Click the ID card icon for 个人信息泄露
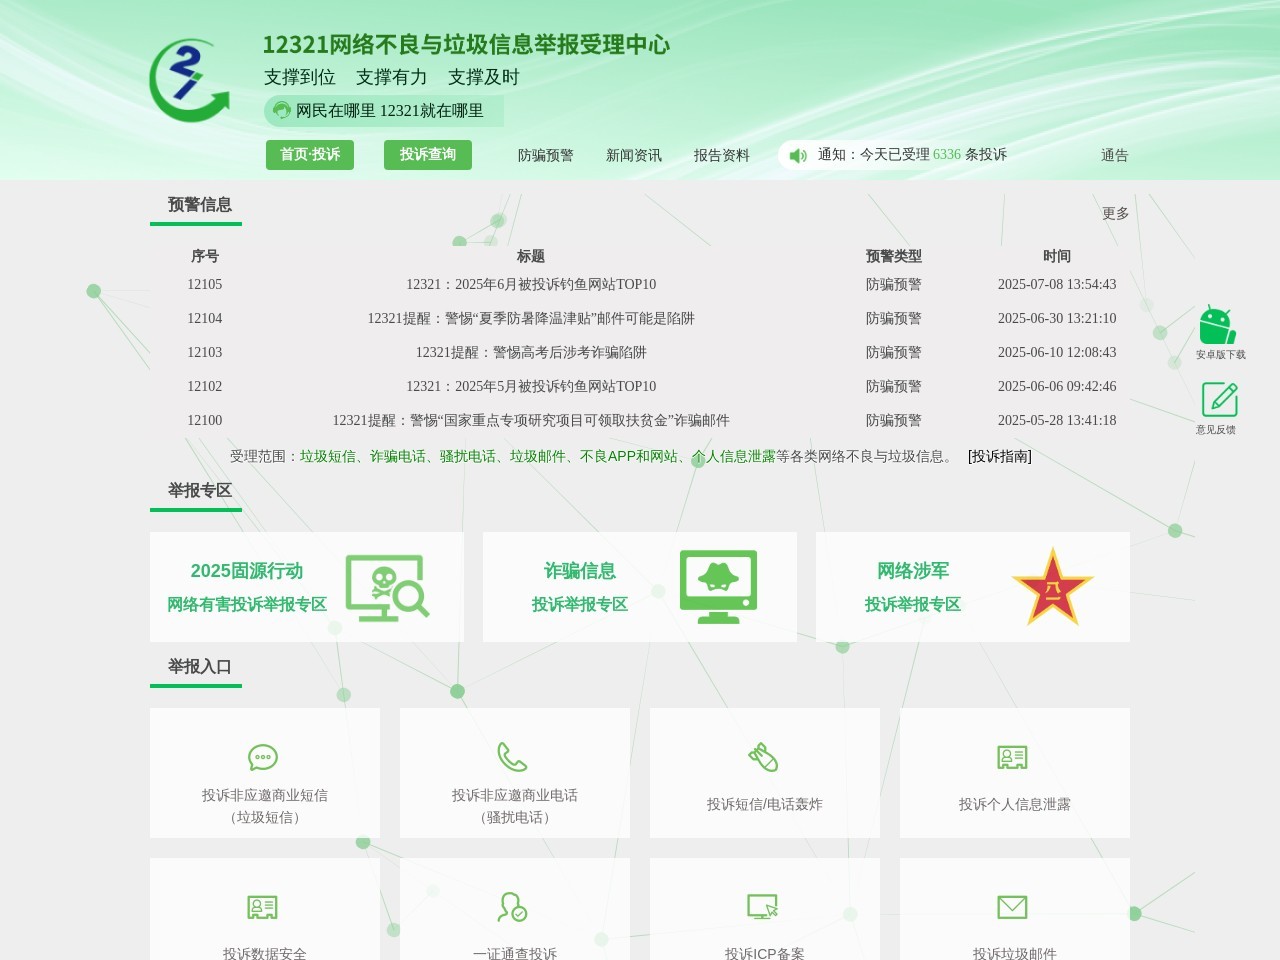 (x=1013, y=757)
